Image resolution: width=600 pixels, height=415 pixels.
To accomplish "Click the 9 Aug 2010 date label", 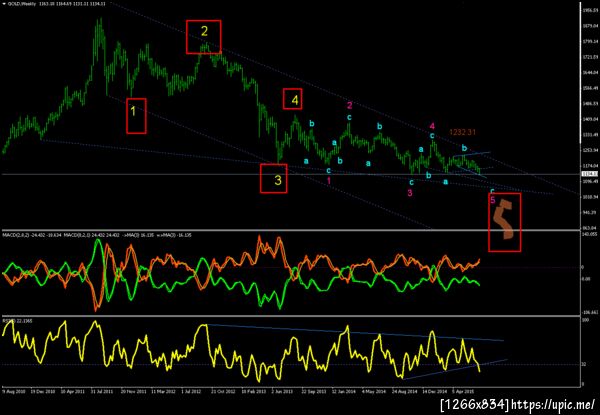I will pos(13,392).
